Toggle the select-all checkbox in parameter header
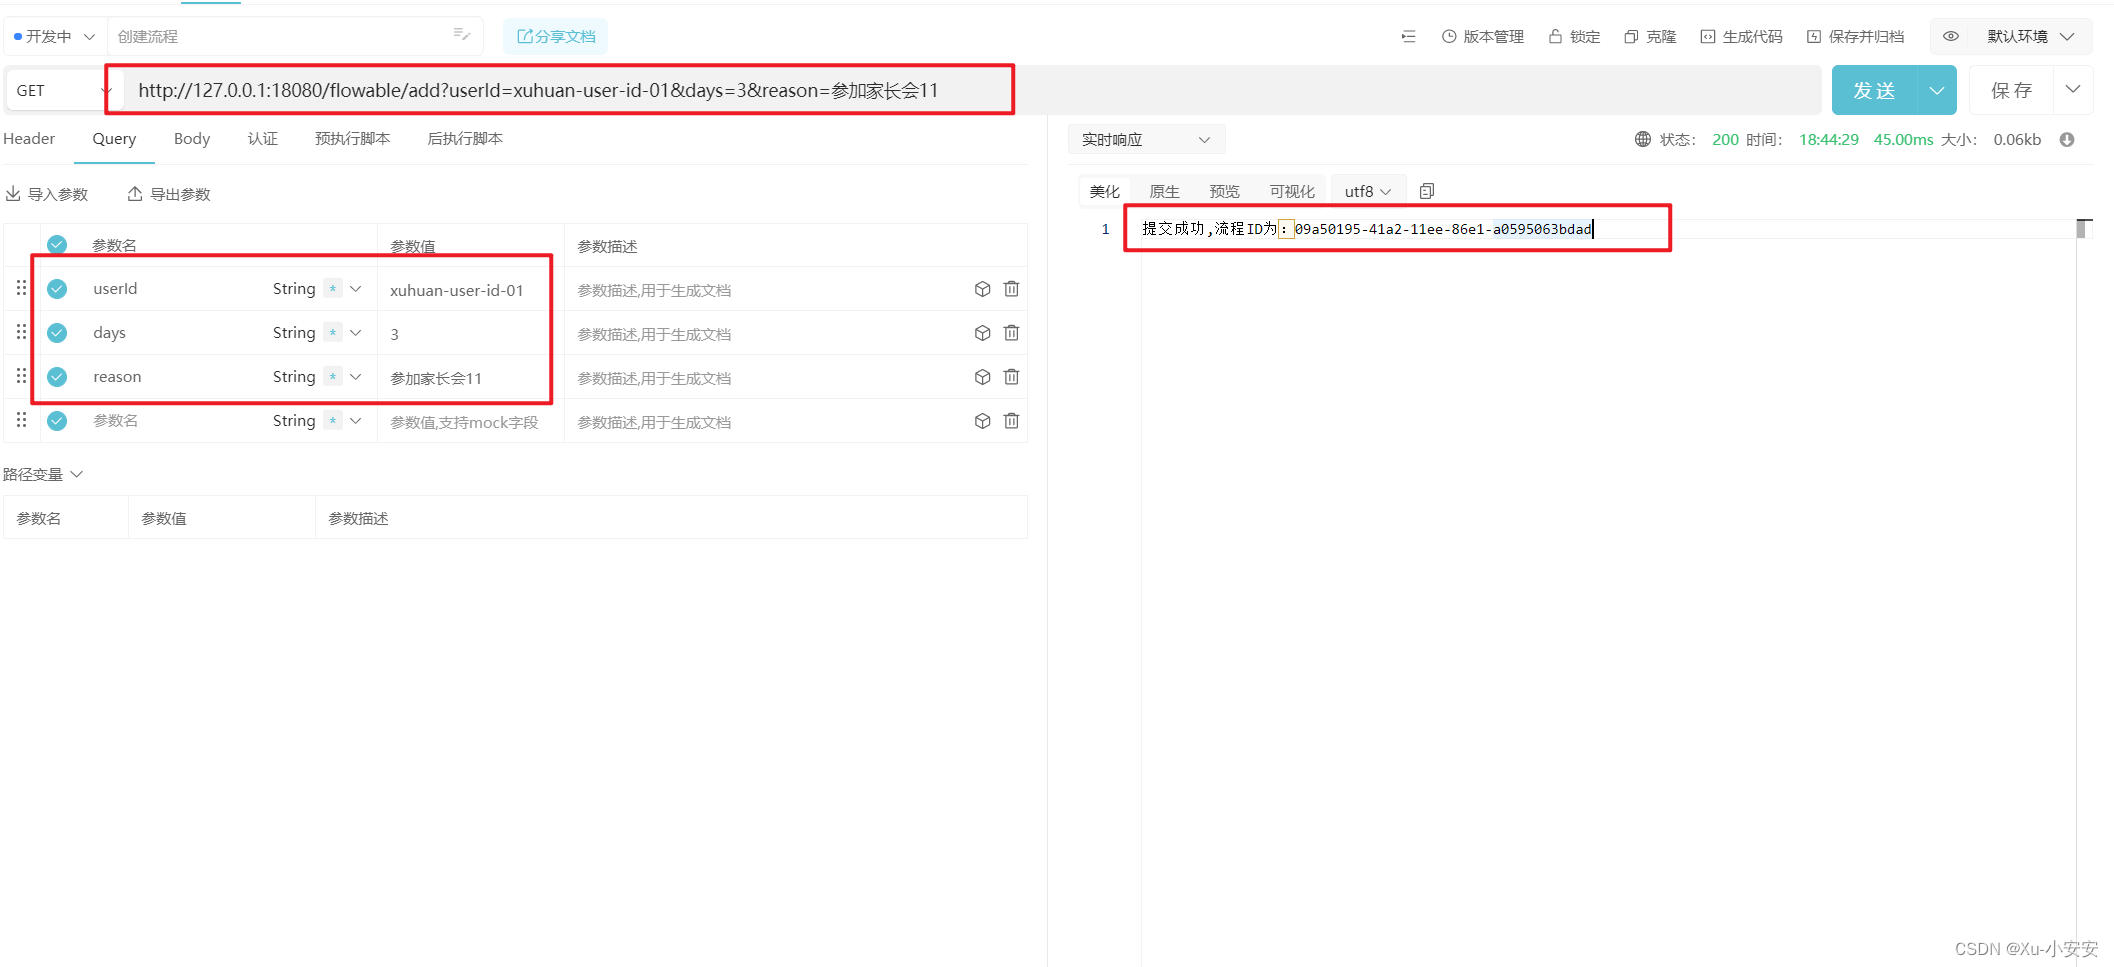This screenshot has width=2114, height=967. coord(57,244)
